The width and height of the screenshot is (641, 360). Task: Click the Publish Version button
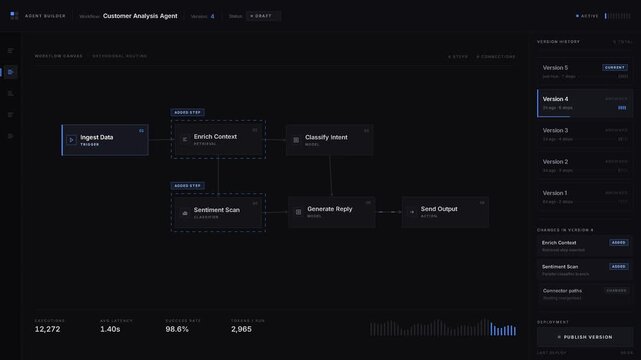pos(585,337)
